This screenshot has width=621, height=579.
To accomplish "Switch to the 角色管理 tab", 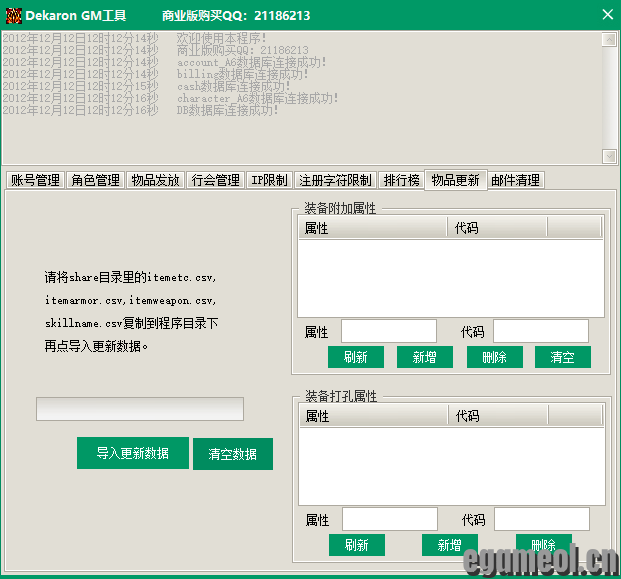I will tap(95, 180).
